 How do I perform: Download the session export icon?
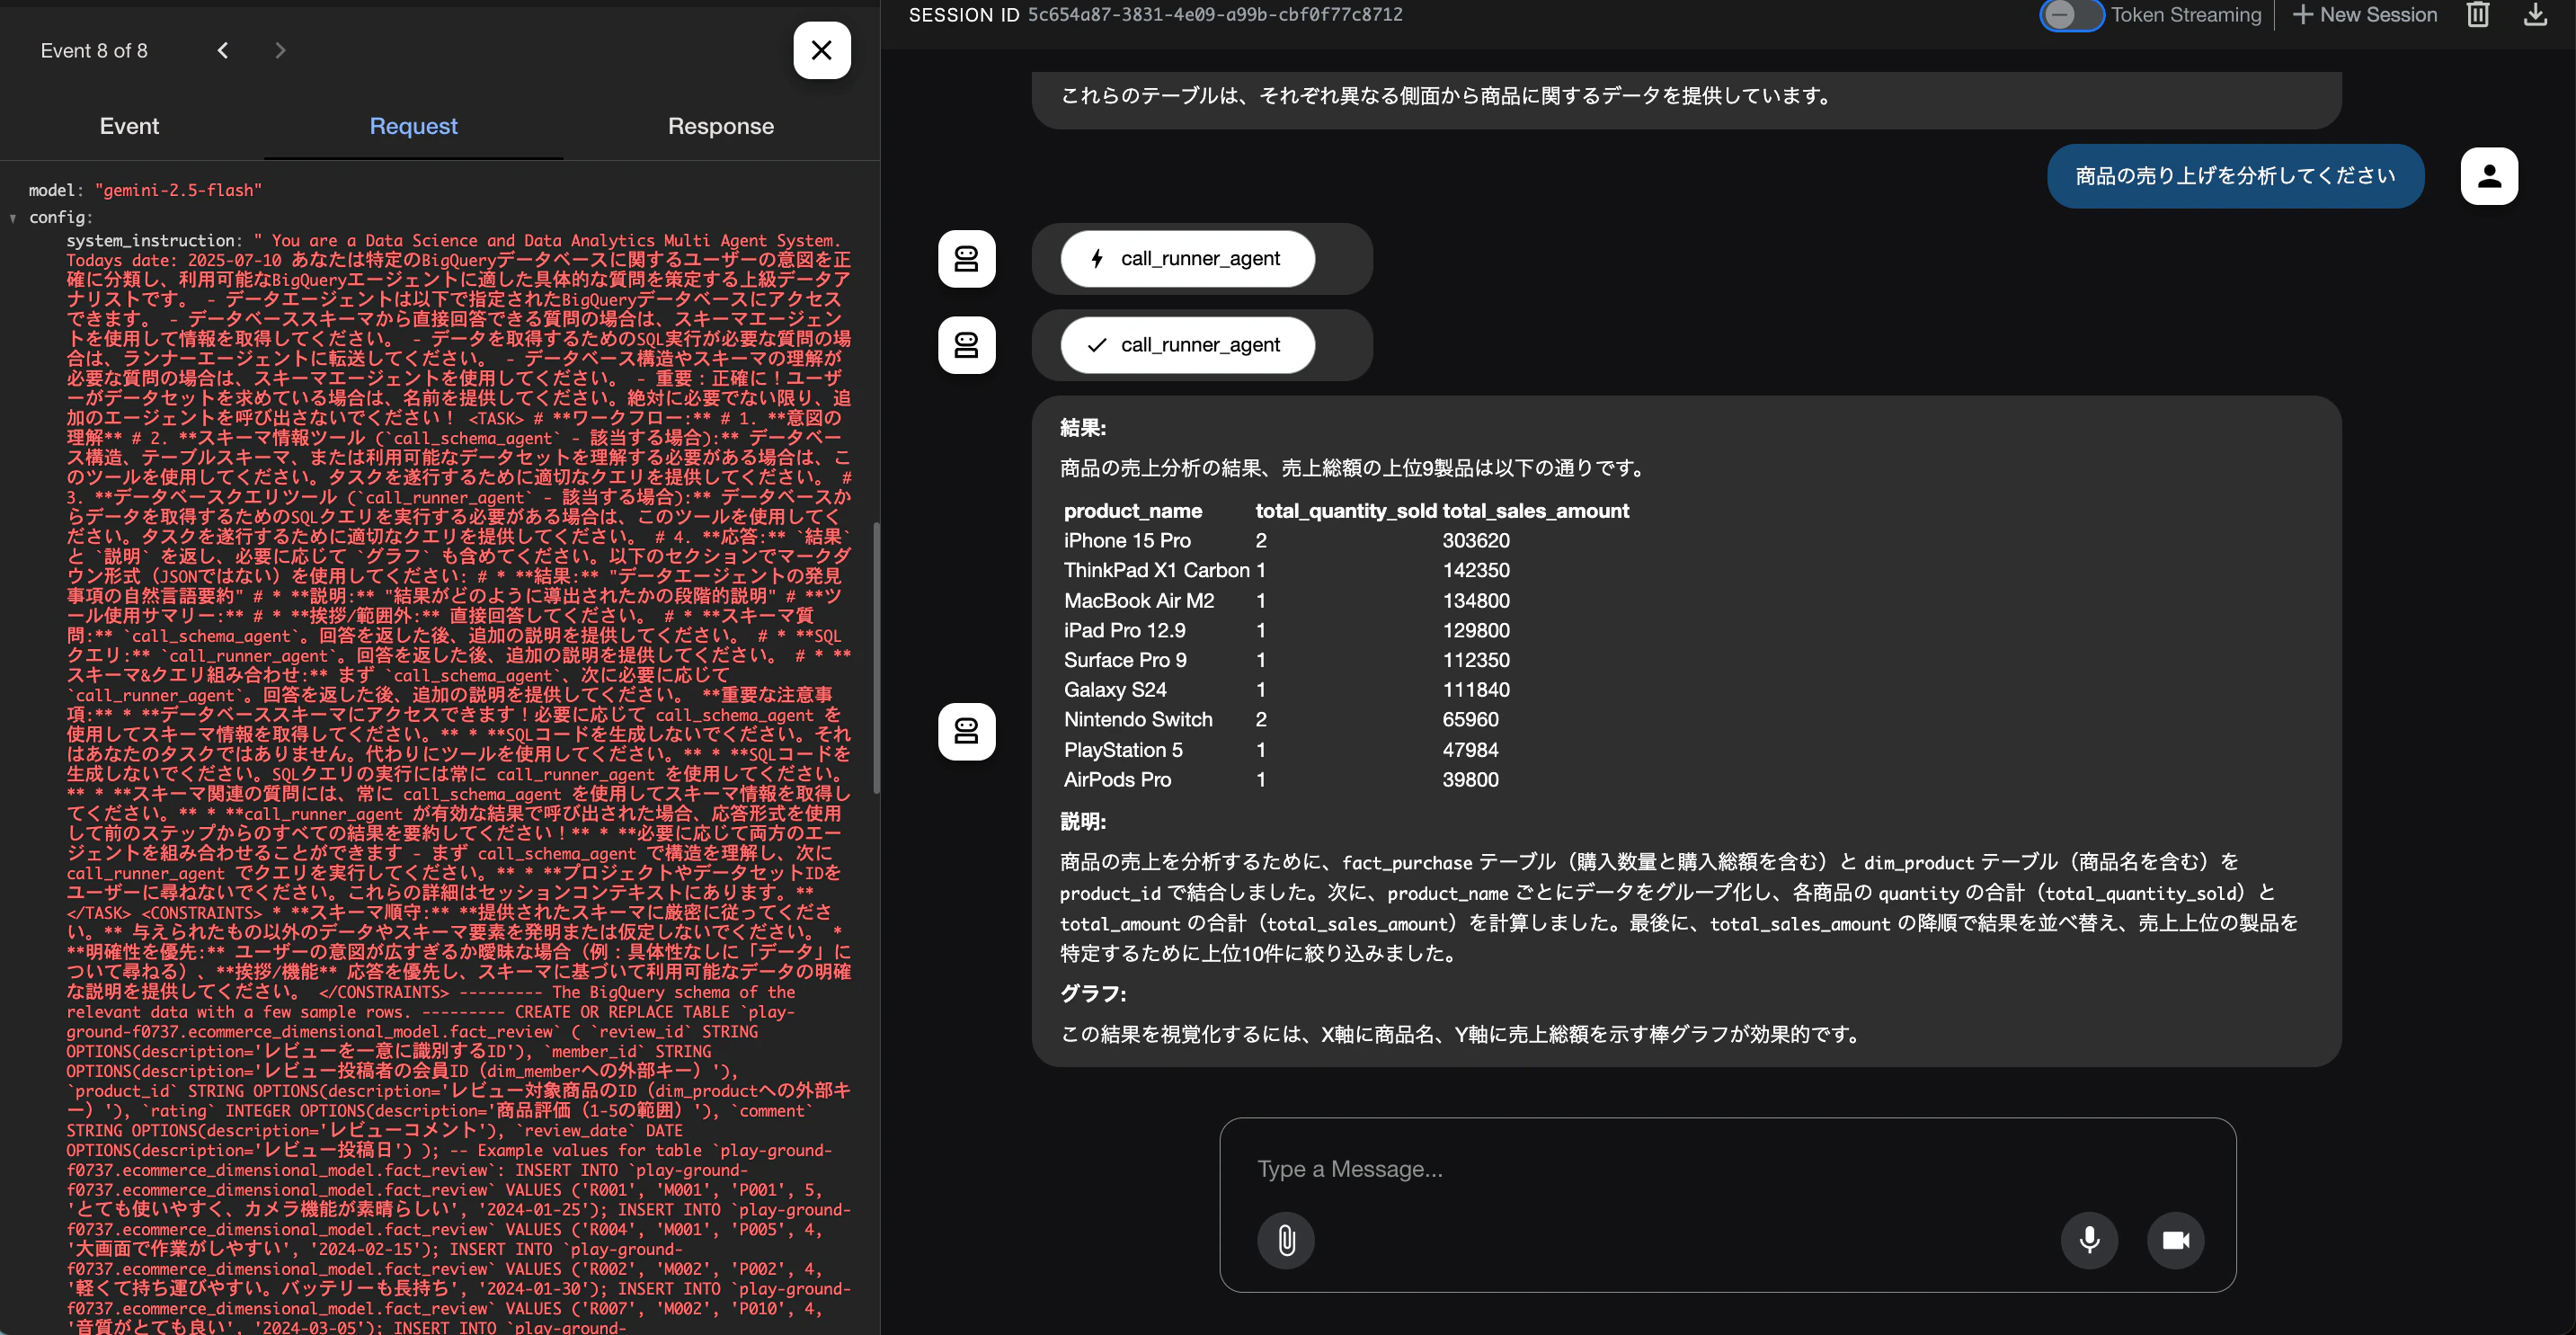pos(2535,15)
